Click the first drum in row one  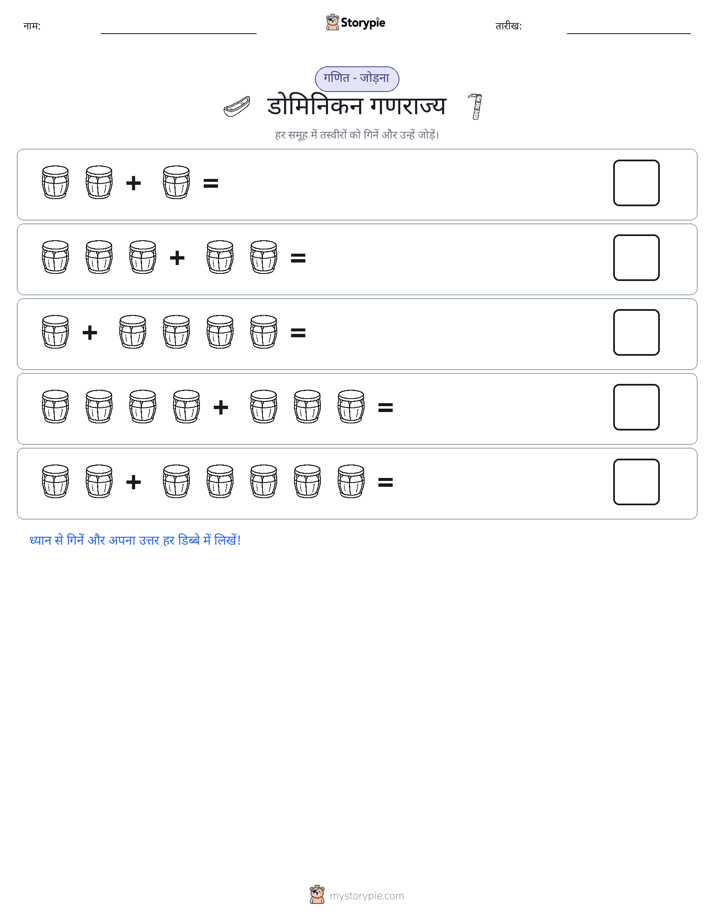pyautogui.click(x=55, y=183)
